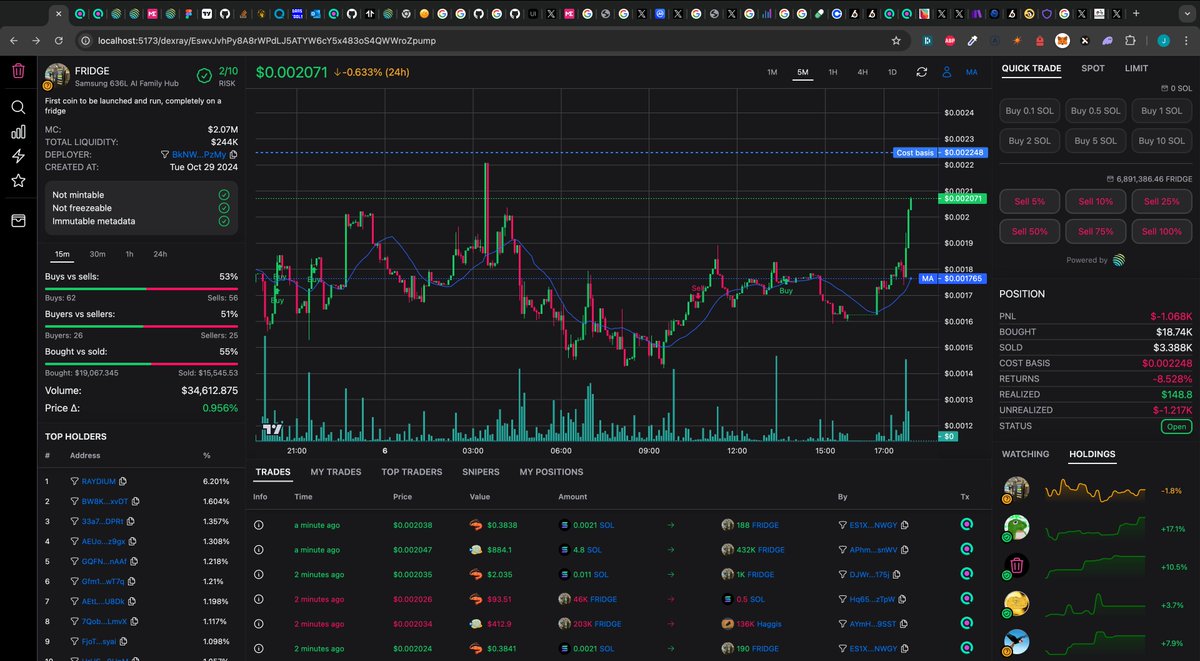
Task: Open the SNIPERS tab
Action: click(481, 472)
